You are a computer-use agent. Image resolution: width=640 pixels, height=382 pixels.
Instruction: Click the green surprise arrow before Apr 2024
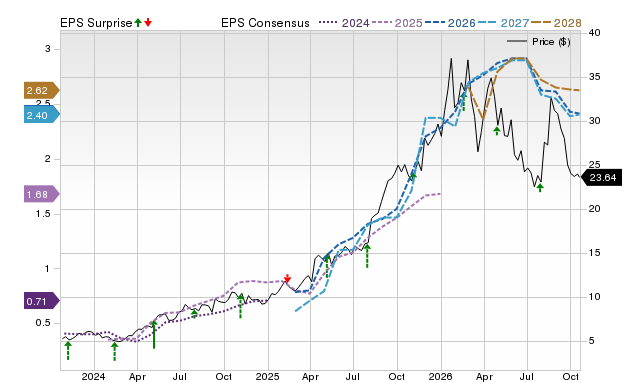tap(115, 351)
